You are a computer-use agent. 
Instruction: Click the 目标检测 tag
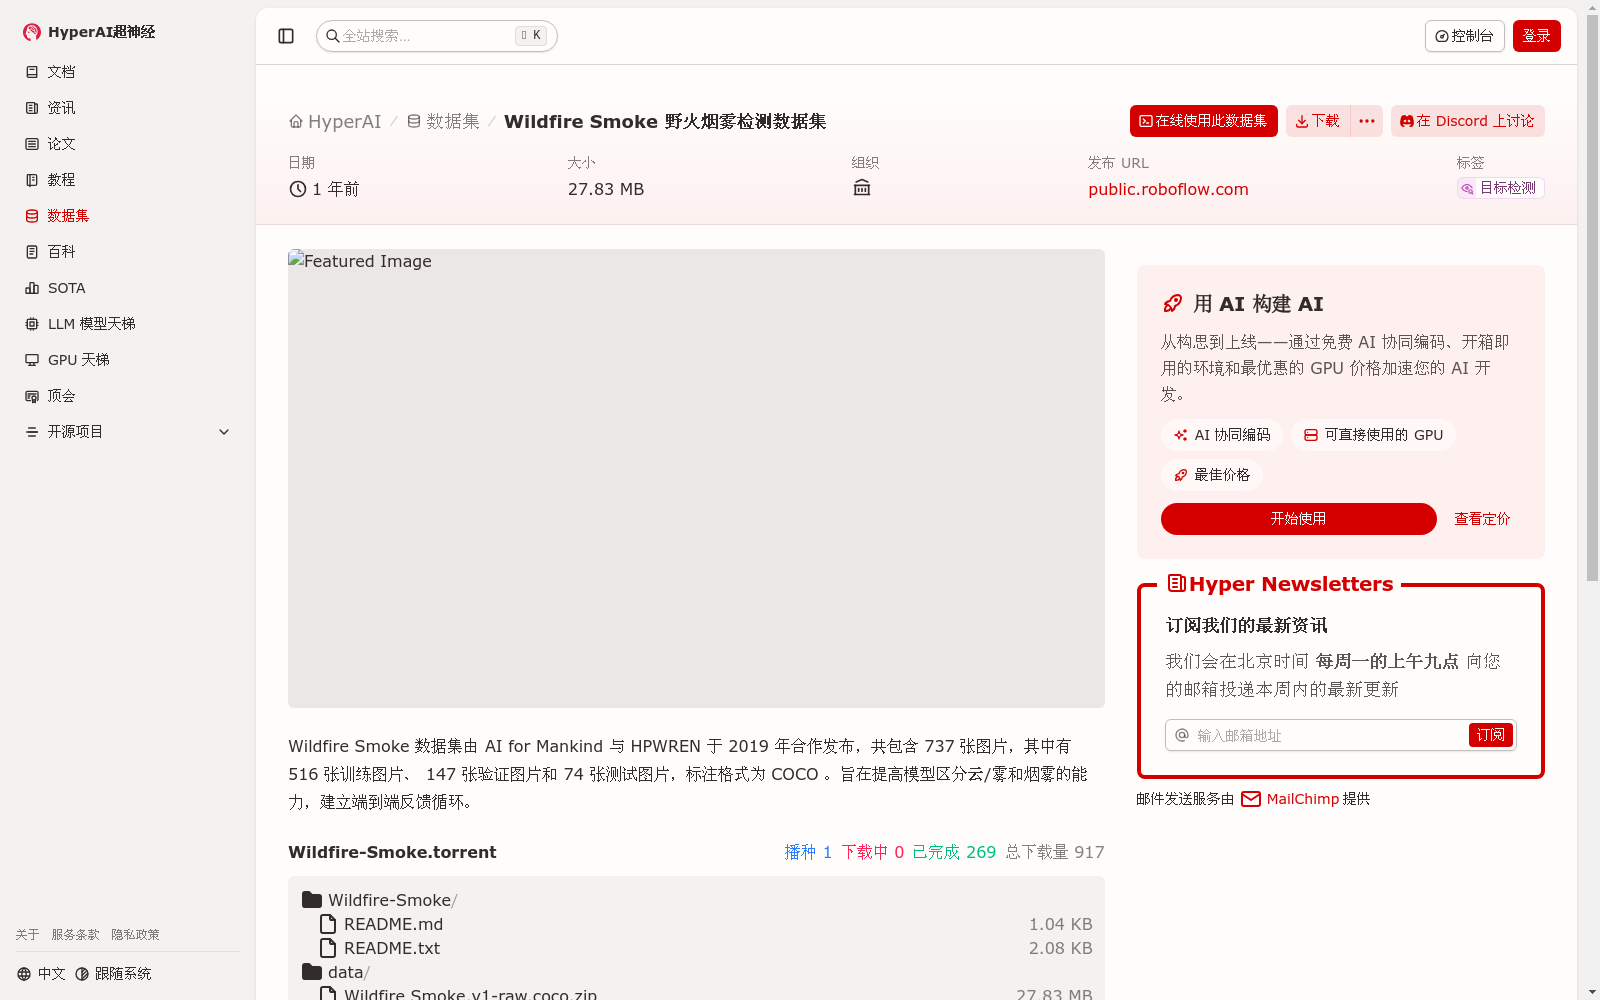[x=1500, y=188]
